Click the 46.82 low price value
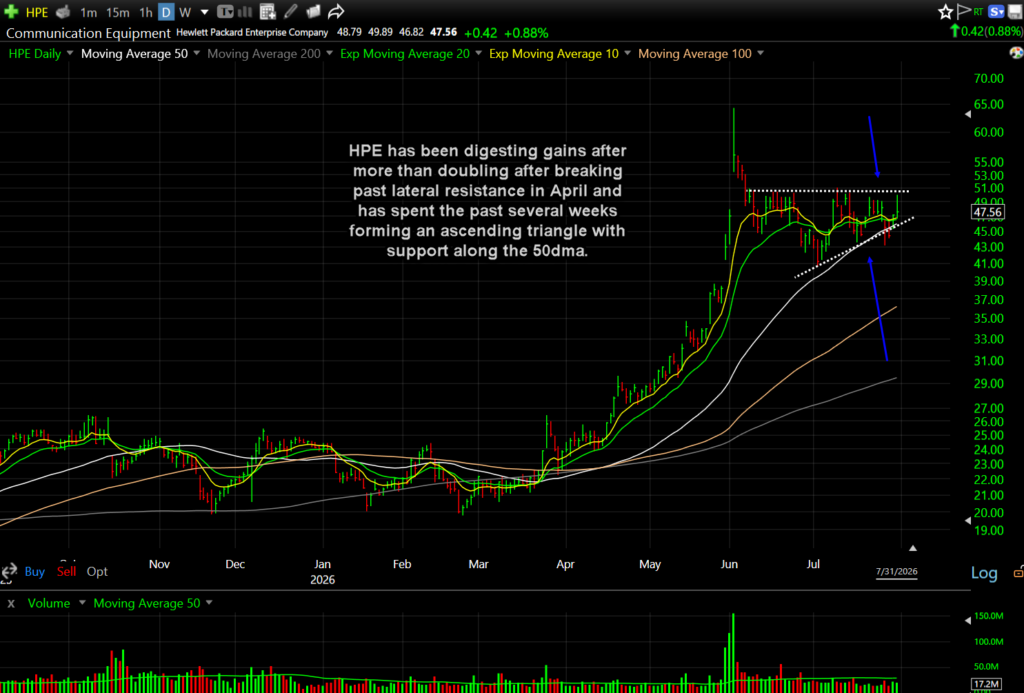This screenshot has height=693, width=1024. point(411,33)
